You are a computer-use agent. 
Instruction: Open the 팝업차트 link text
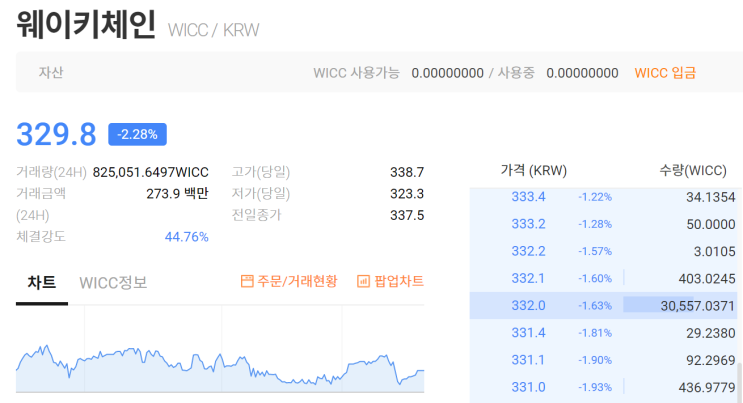pyautogui.click(x=399, y=281)
